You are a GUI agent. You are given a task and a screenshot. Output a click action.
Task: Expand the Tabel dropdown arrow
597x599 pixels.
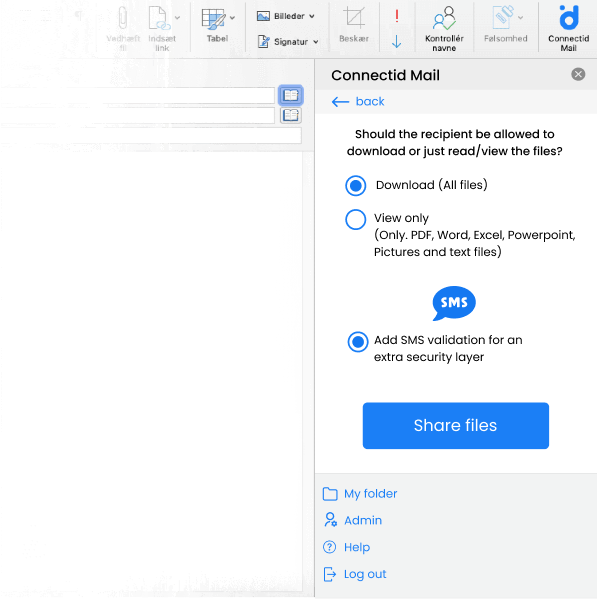pyautogui.click(x=232, y=18)
